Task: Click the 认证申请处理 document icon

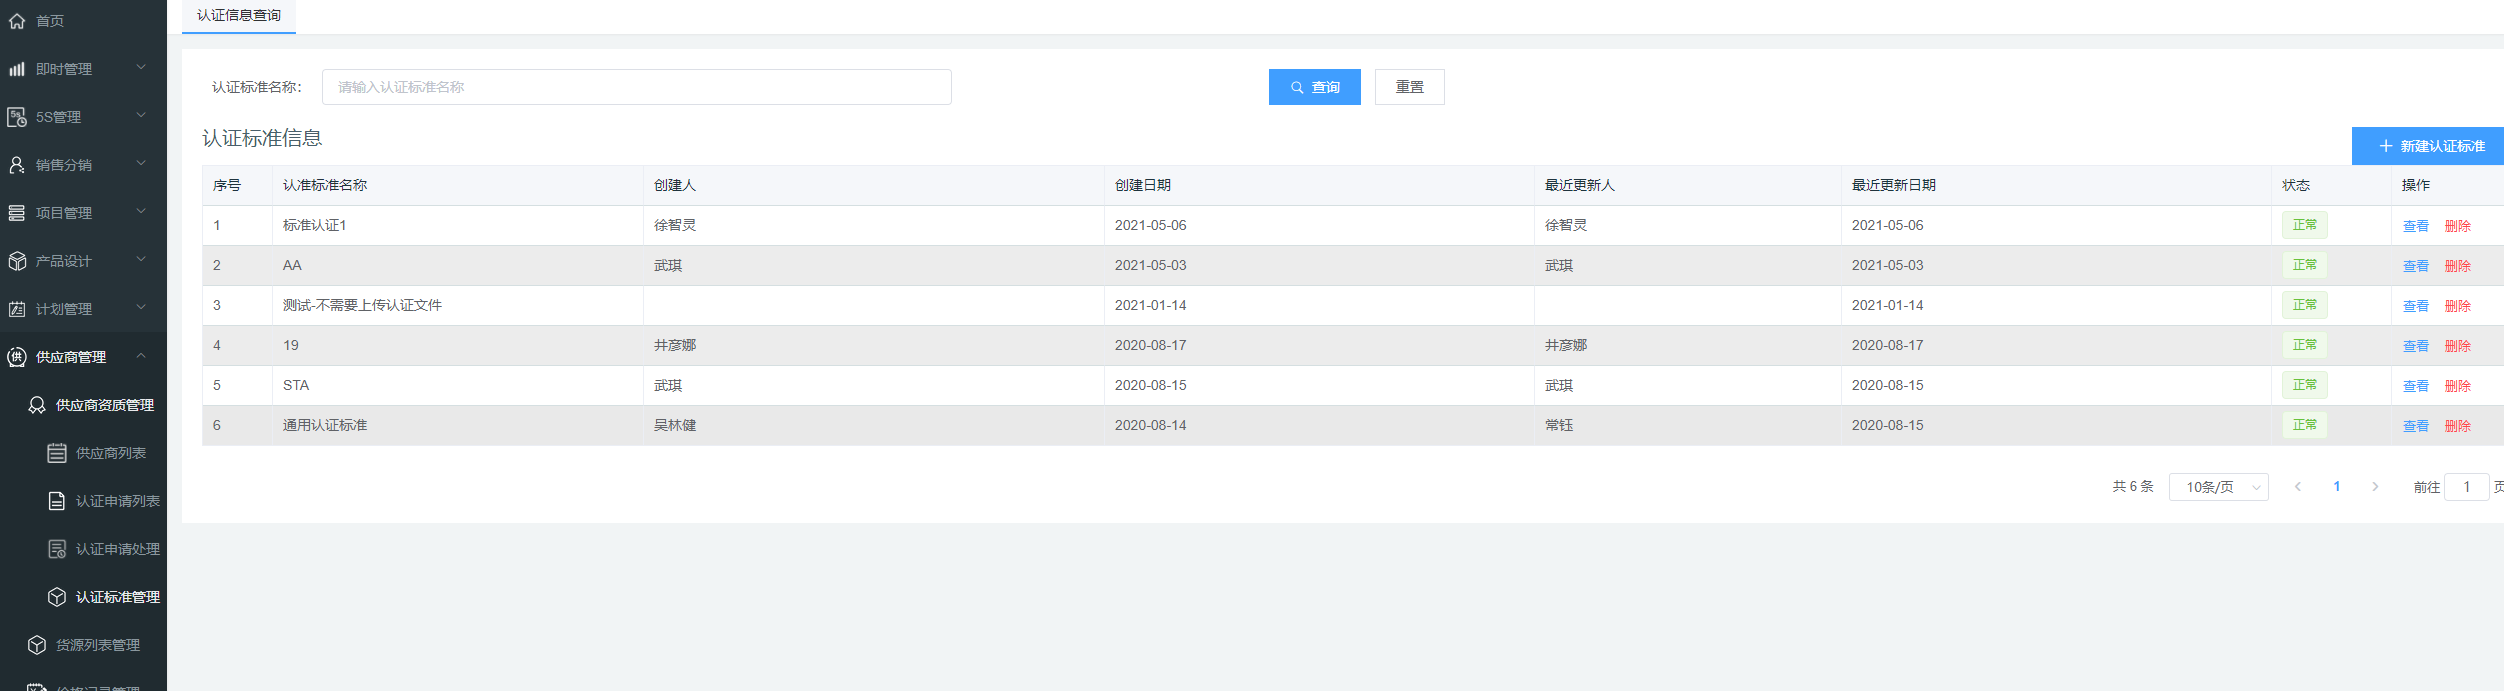Action: tap(57, 549)
